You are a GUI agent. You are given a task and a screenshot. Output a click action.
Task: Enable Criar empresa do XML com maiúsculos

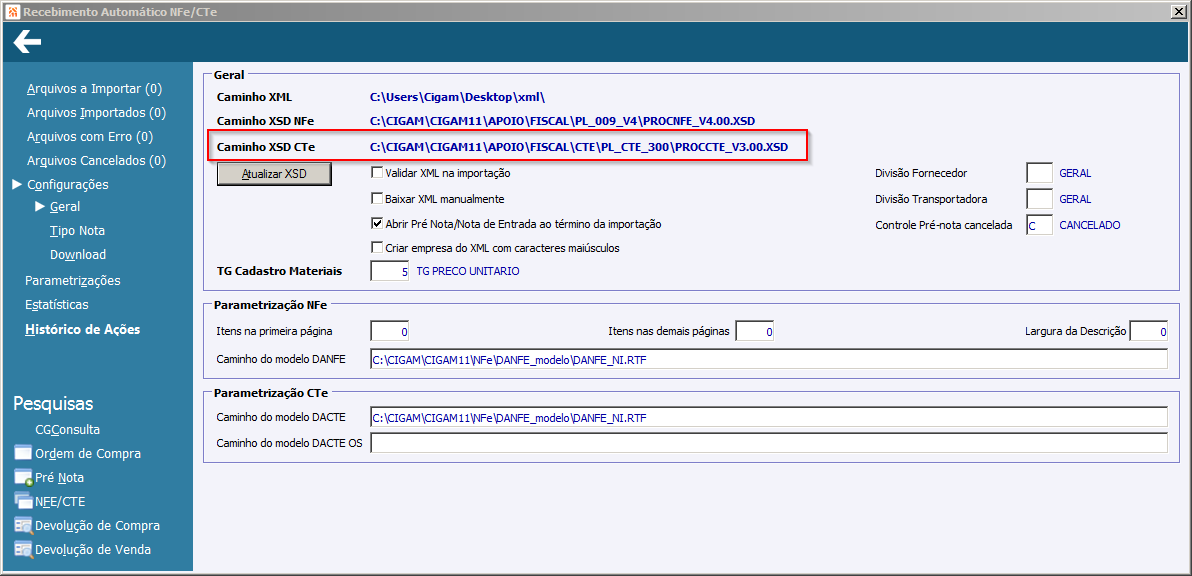coord(376,247)
